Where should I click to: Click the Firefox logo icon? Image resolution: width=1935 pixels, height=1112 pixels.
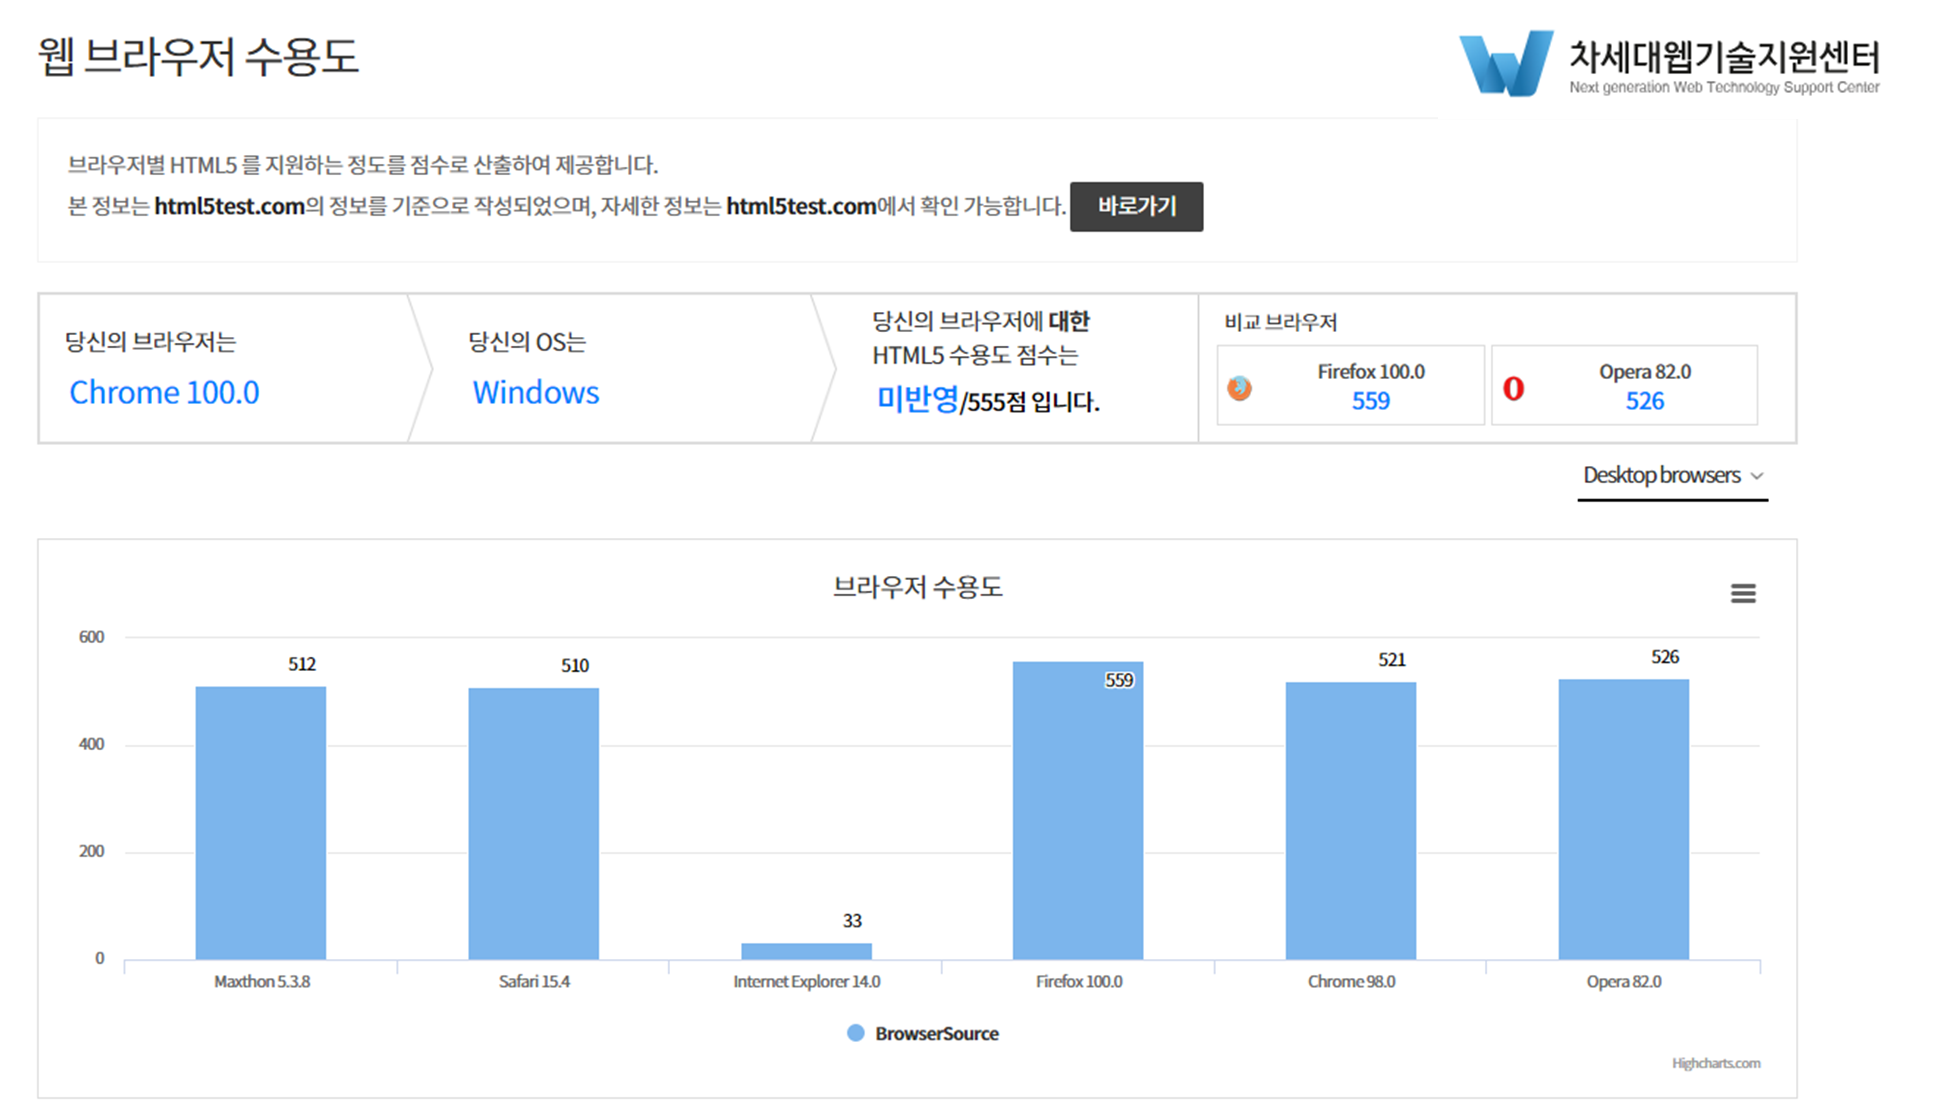click(1239, 388)
